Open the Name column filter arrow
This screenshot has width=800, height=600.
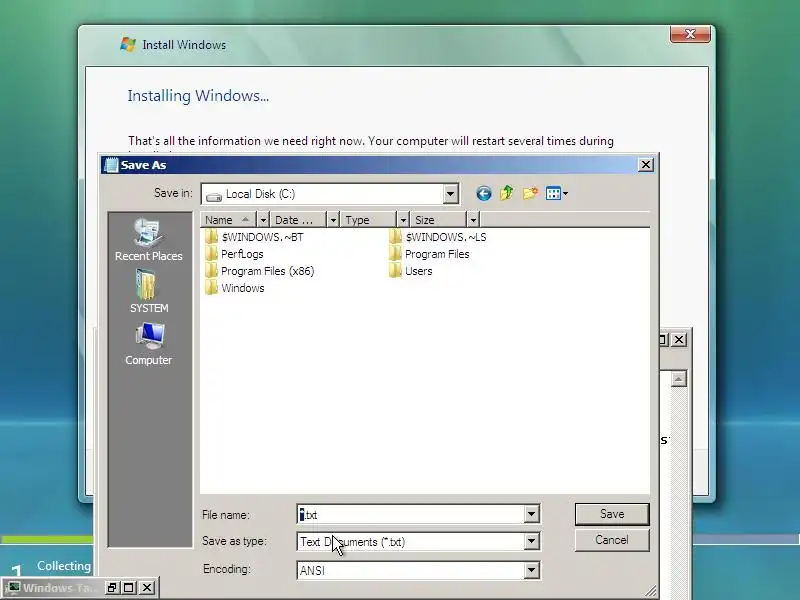[263, 220]
